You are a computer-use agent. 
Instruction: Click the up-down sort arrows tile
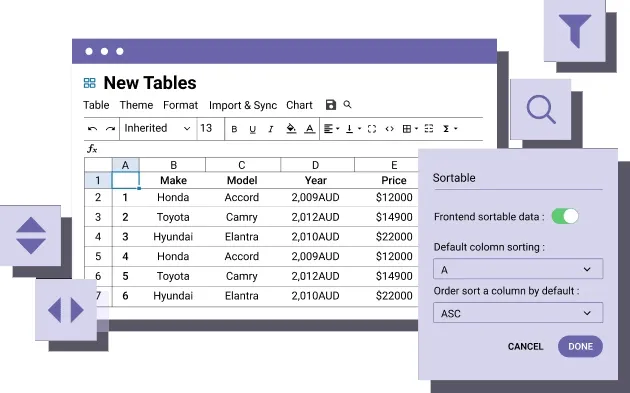(x=31, y=235)
